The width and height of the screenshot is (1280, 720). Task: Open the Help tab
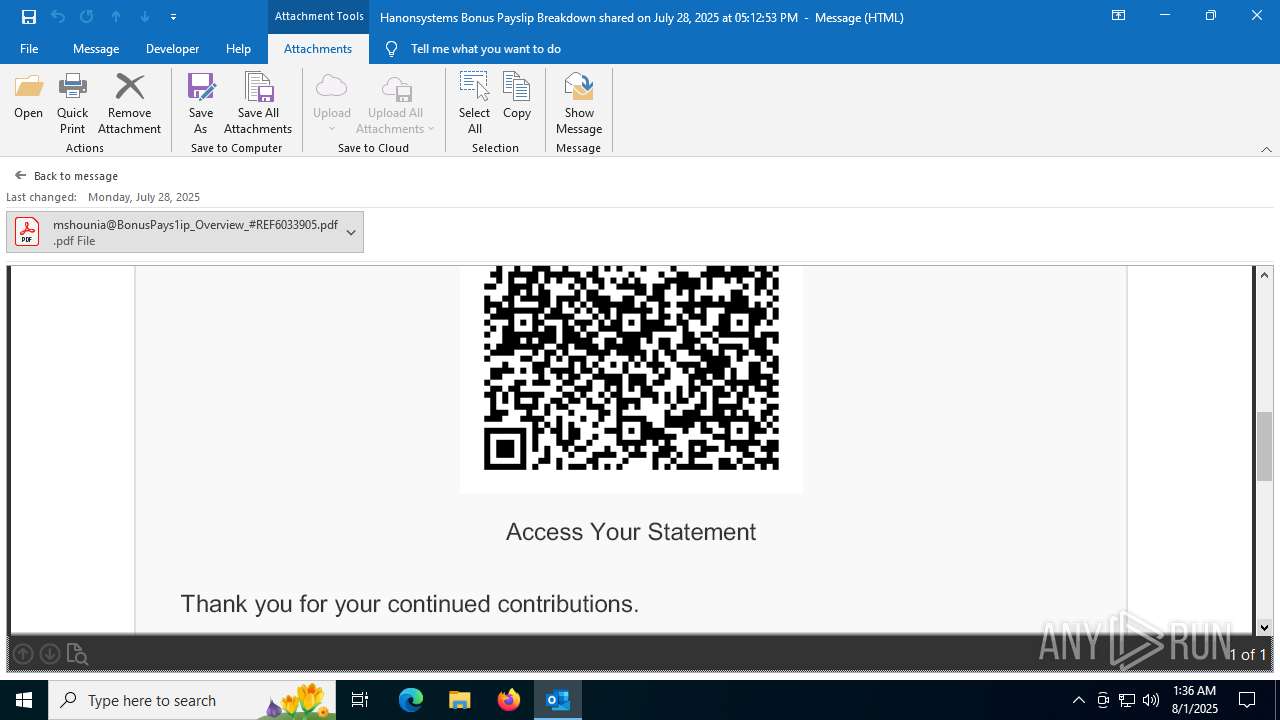[238, 49]
